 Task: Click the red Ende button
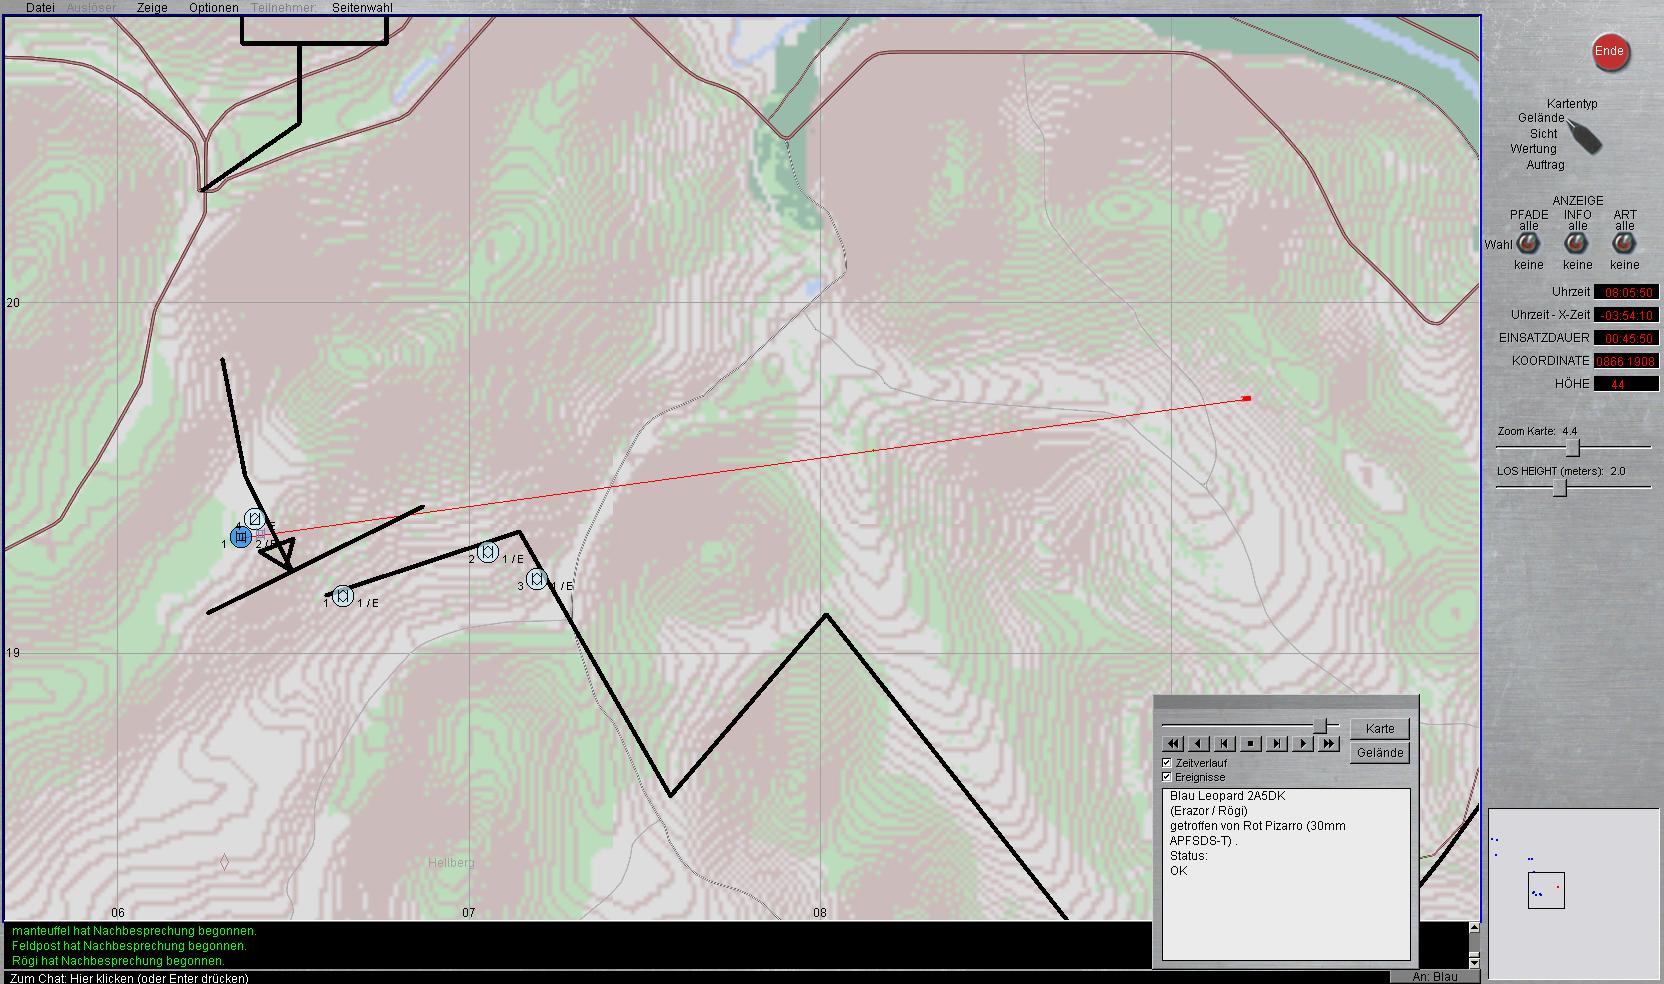click(1609, 52)
